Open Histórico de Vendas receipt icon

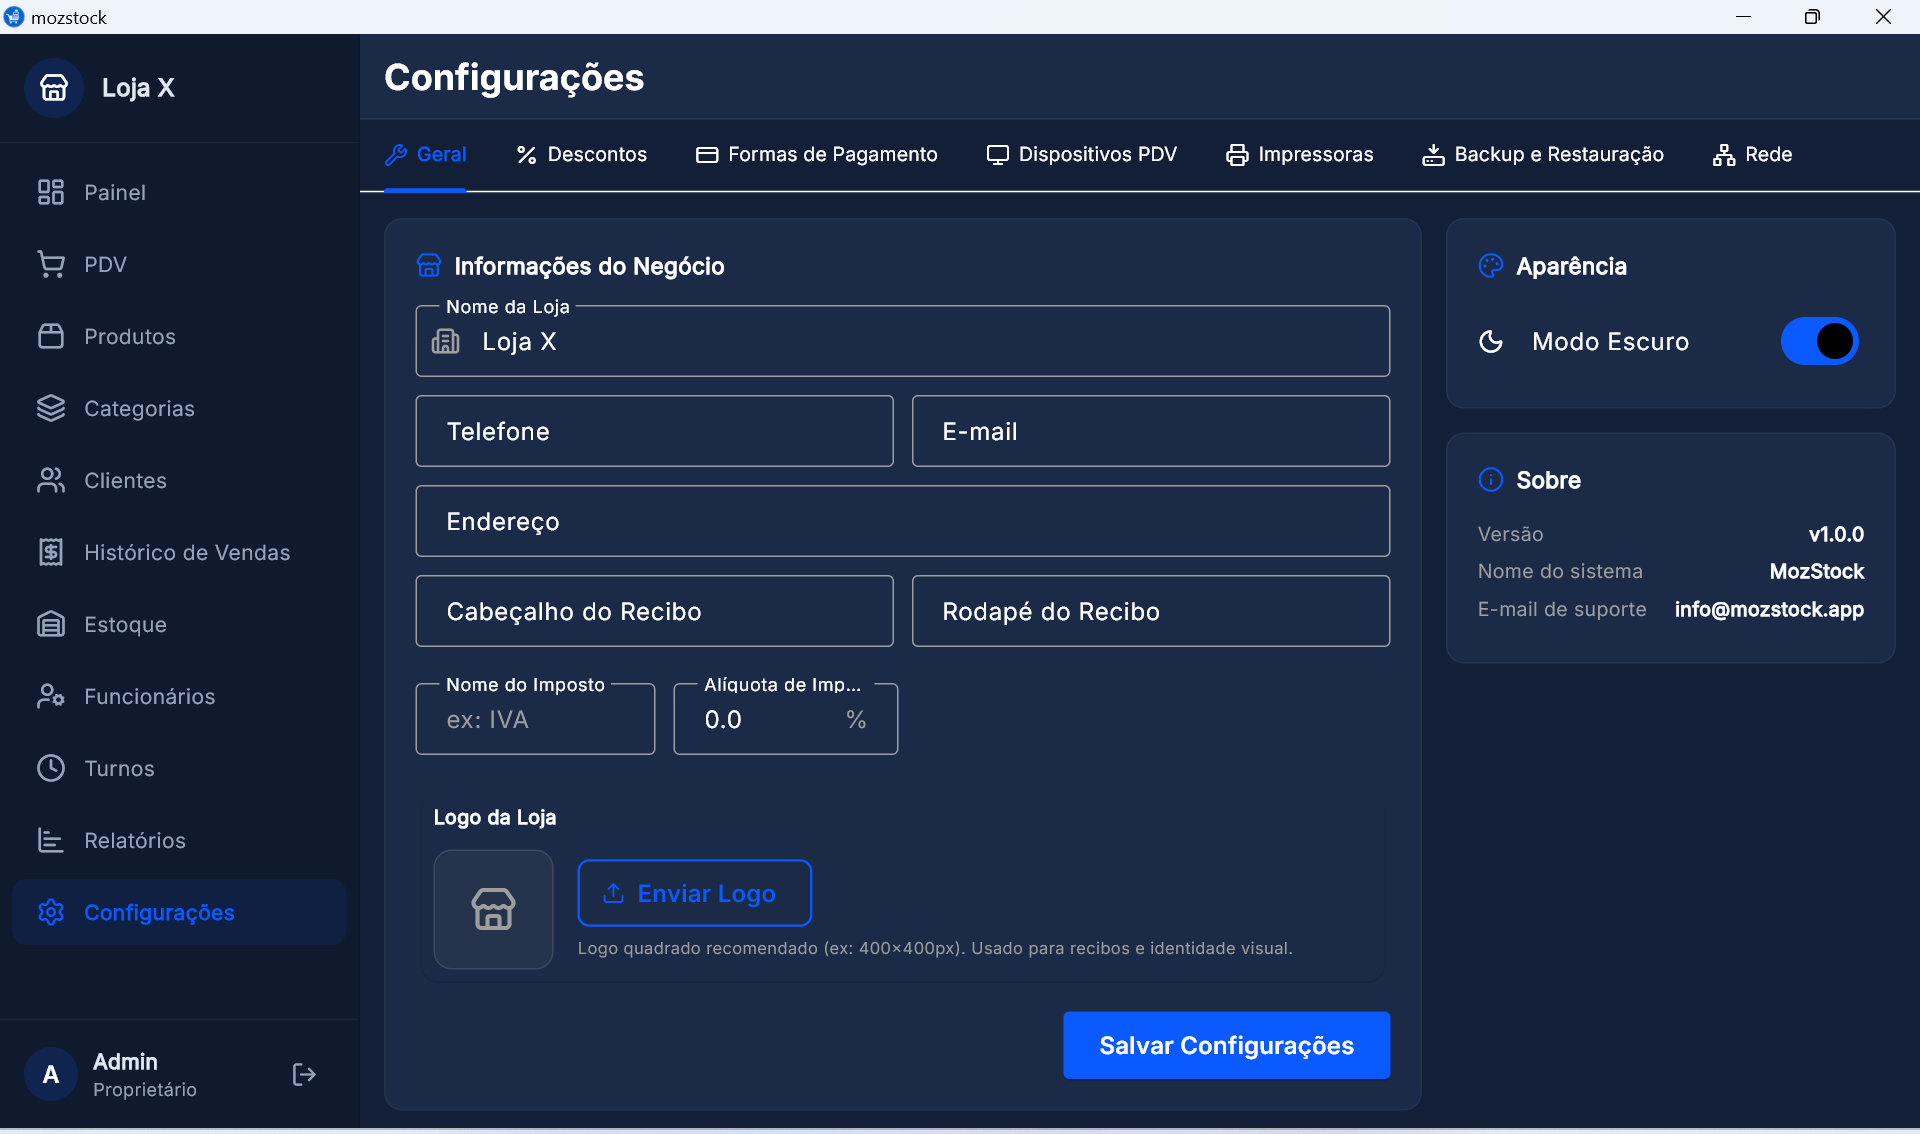coord(51,552)
